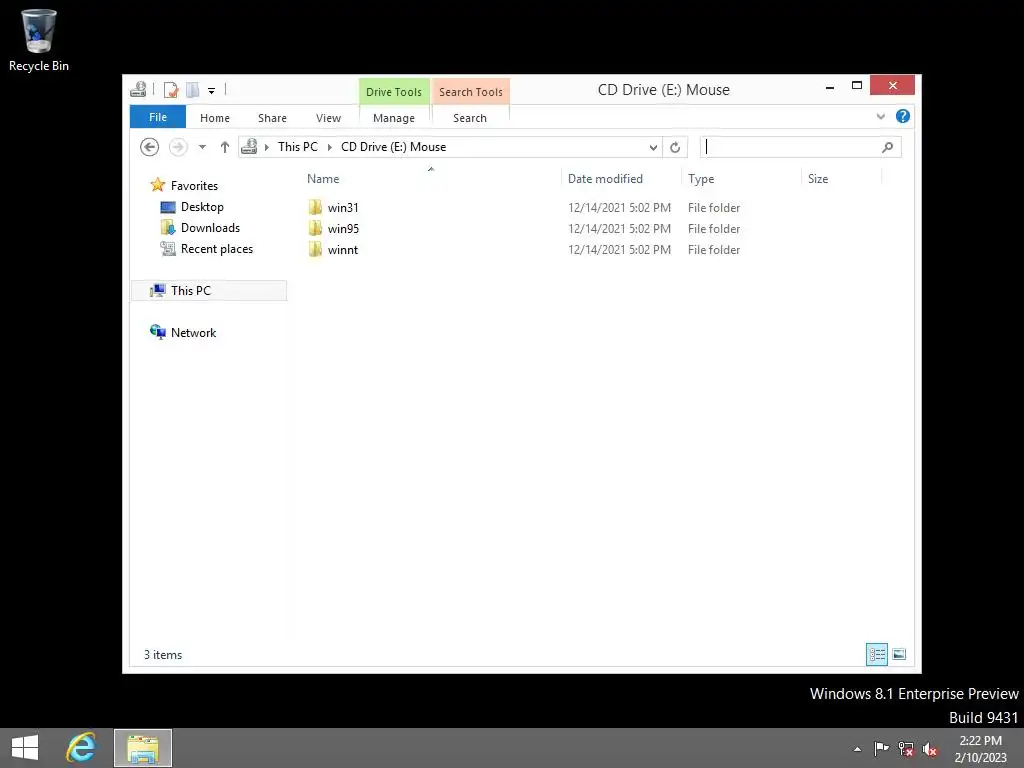Select Recent places in navigation pane

coord(217,249)
